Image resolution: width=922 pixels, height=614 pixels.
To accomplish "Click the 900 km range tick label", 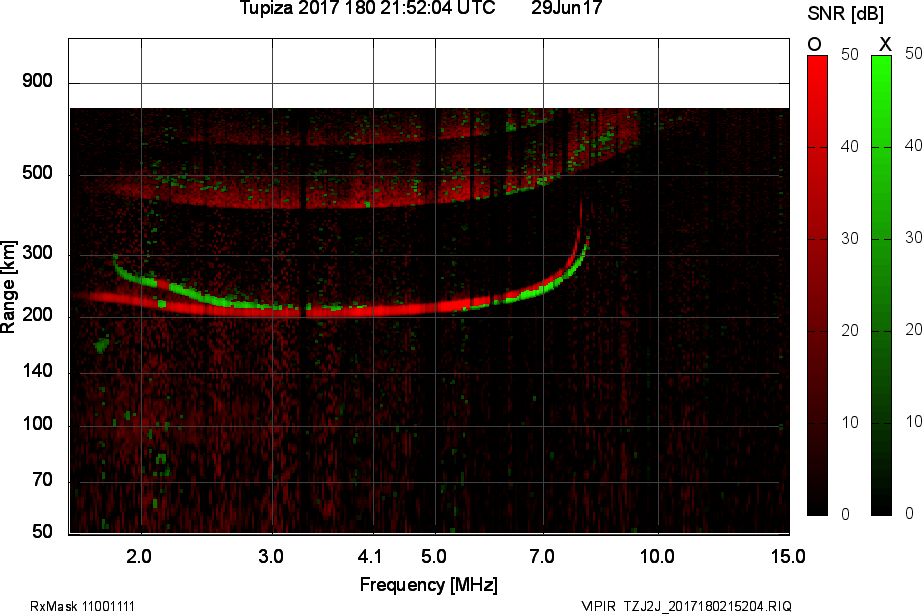I will 37,81.
